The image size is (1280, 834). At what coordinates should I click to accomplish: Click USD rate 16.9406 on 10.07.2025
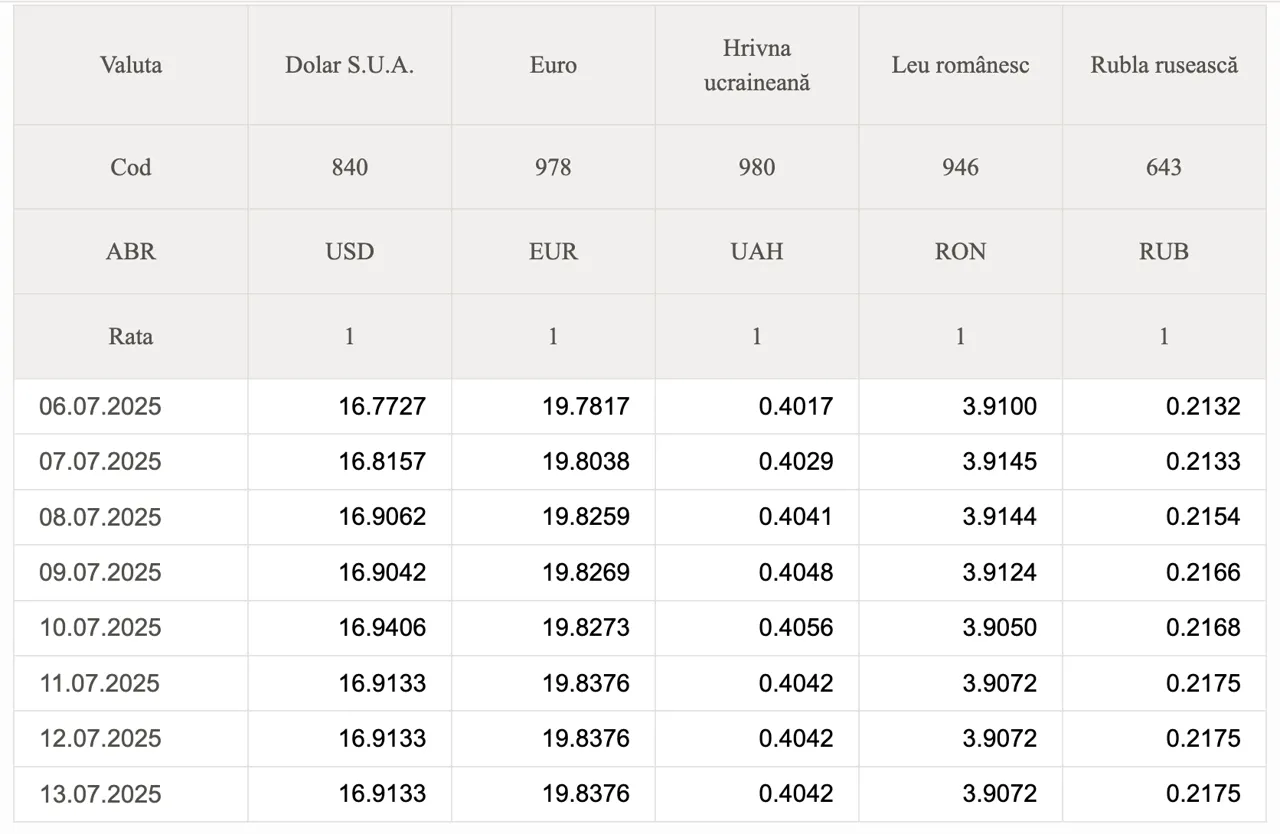tap(382, 627)
